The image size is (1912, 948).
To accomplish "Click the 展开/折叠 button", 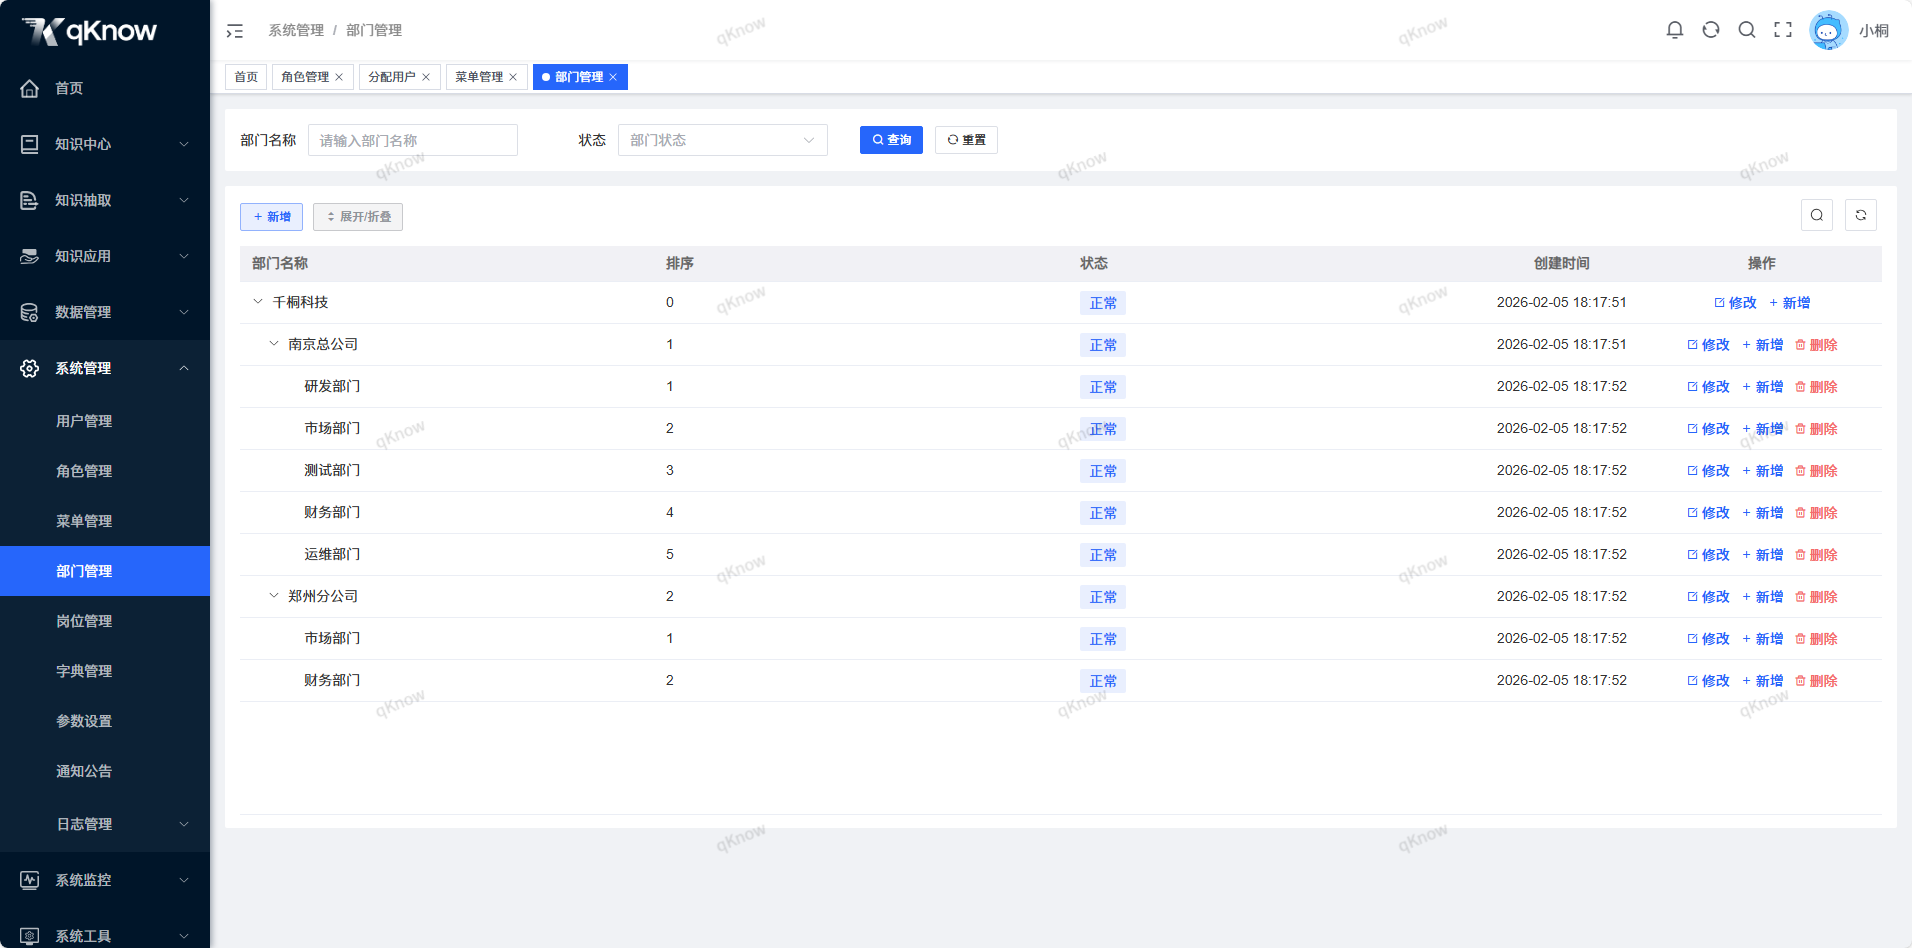I will tap(358, 217).
